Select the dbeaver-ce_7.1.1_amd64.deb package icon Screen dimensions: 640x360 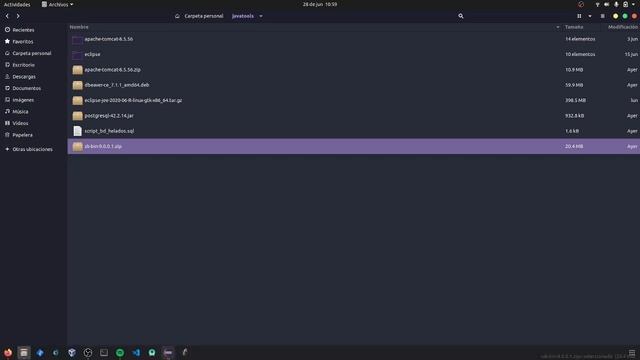point(77,85)
